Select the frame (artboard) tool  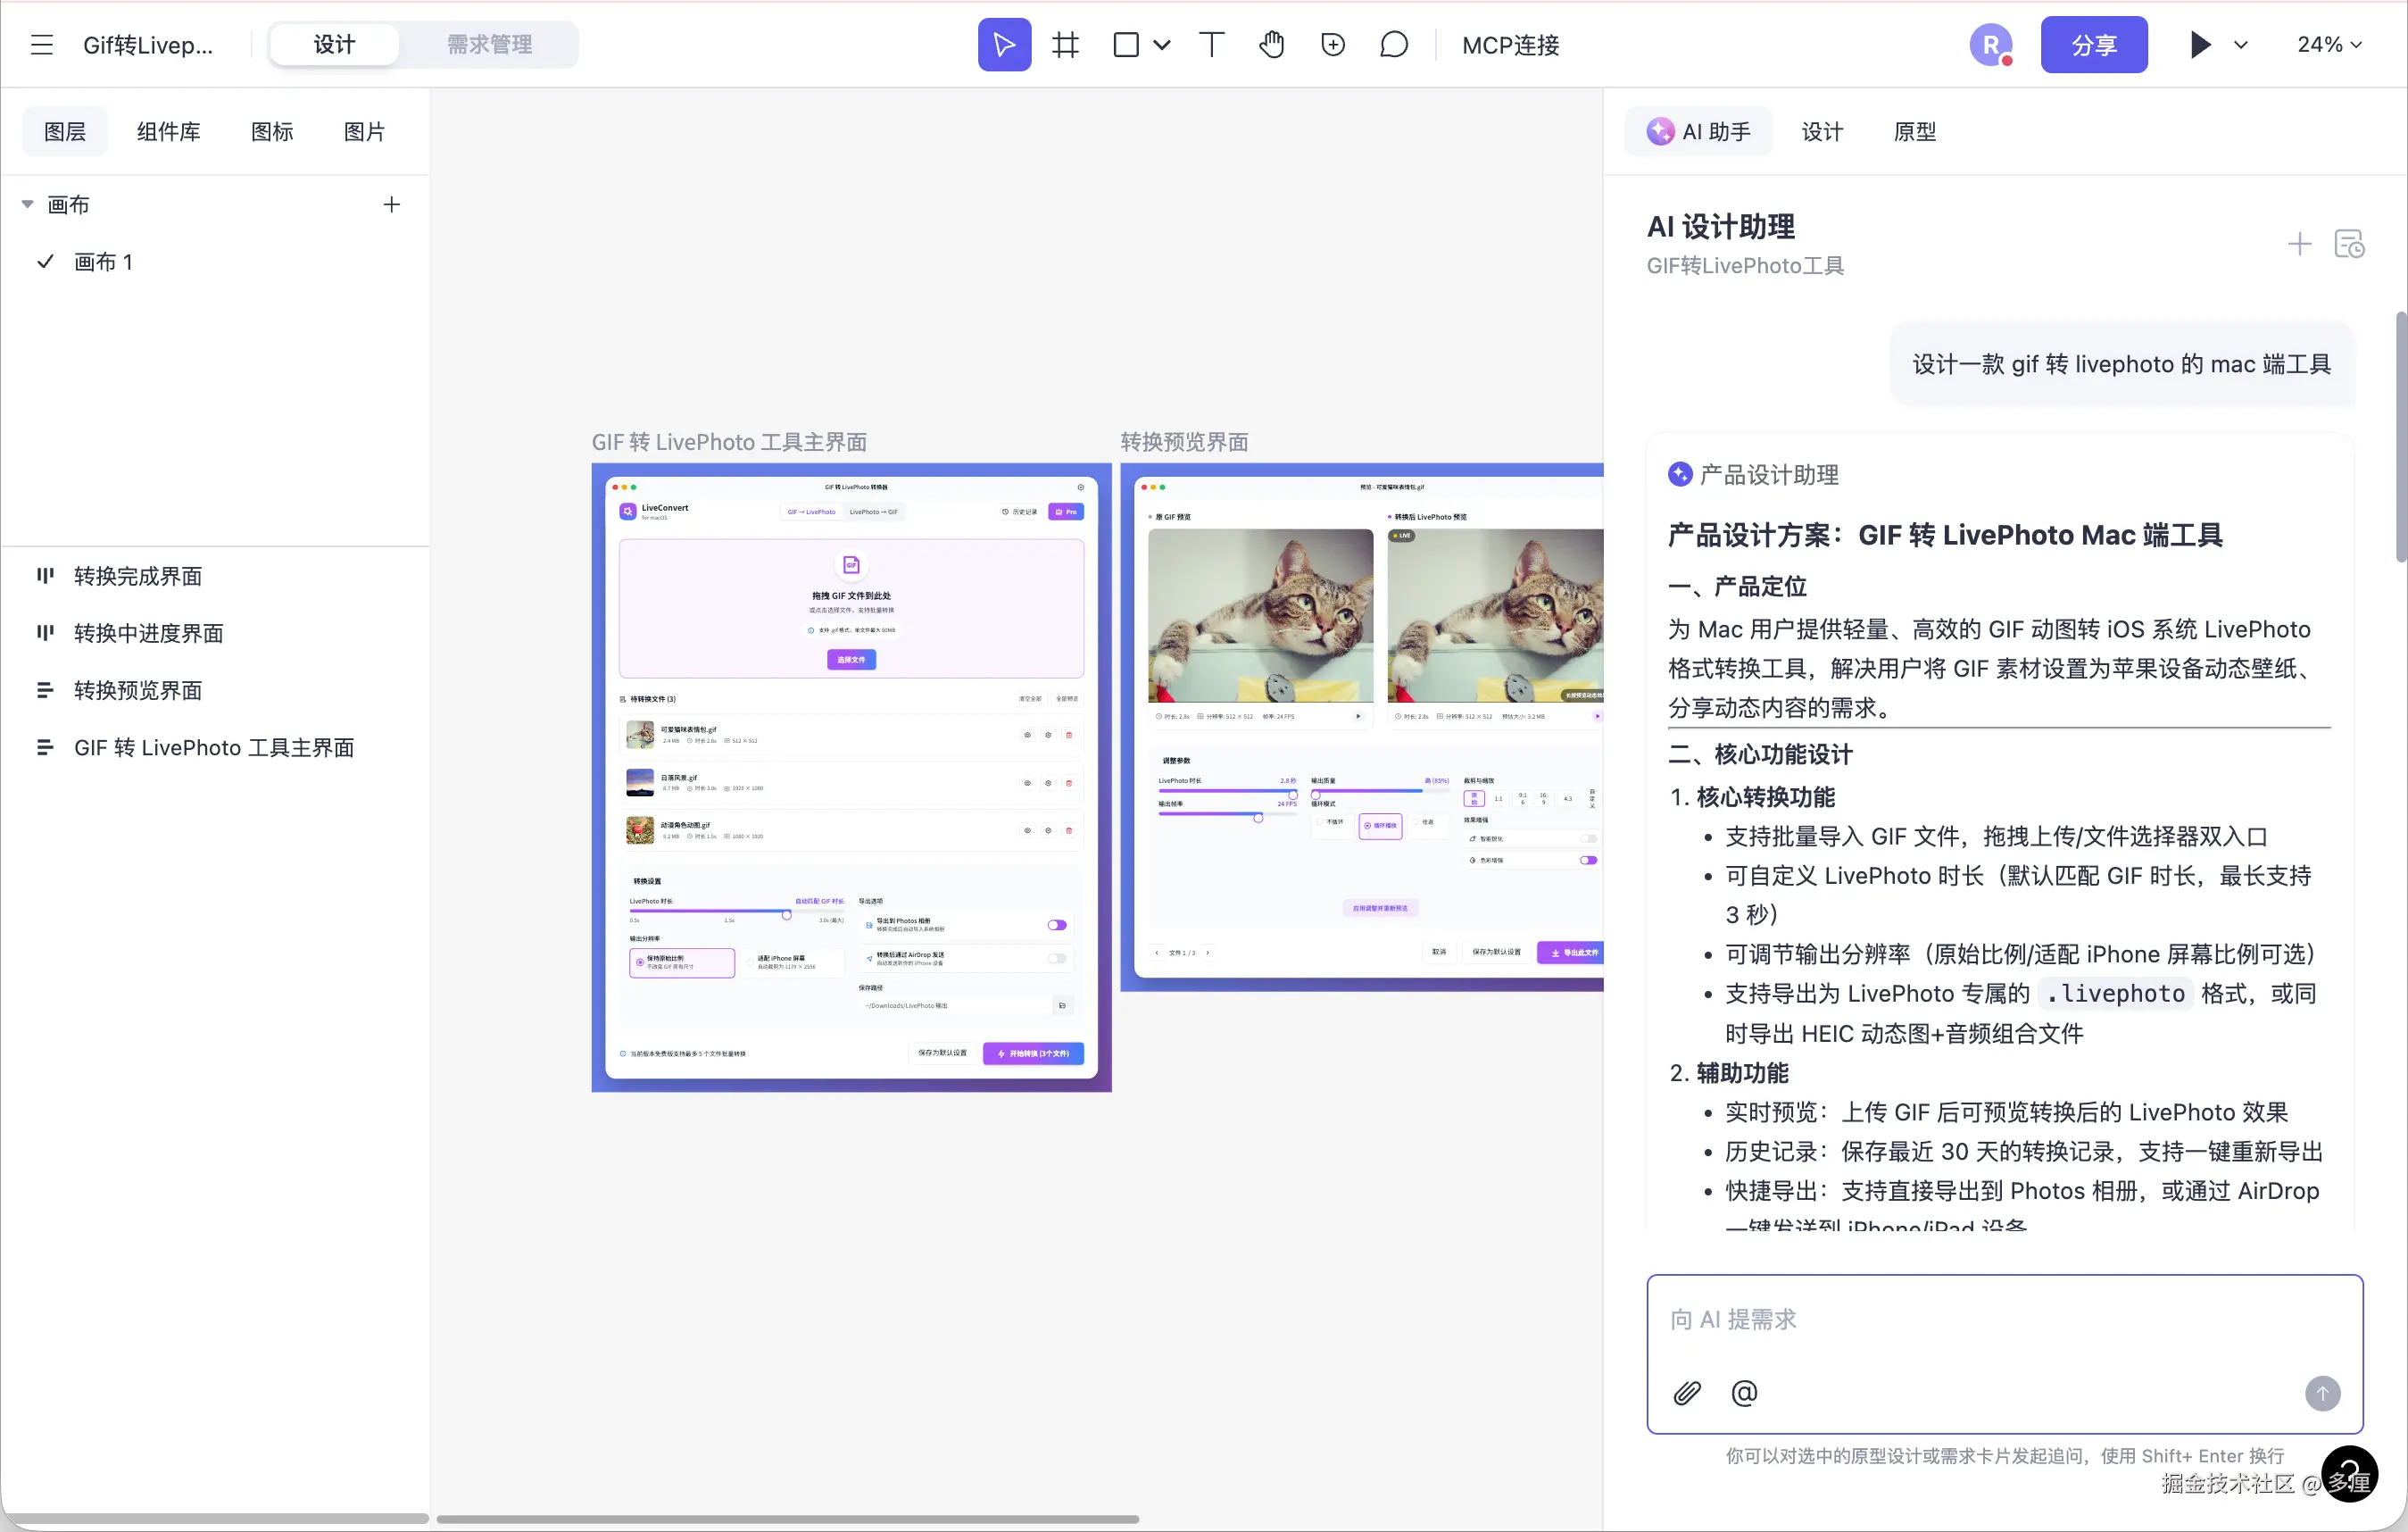coord(1066,45)
